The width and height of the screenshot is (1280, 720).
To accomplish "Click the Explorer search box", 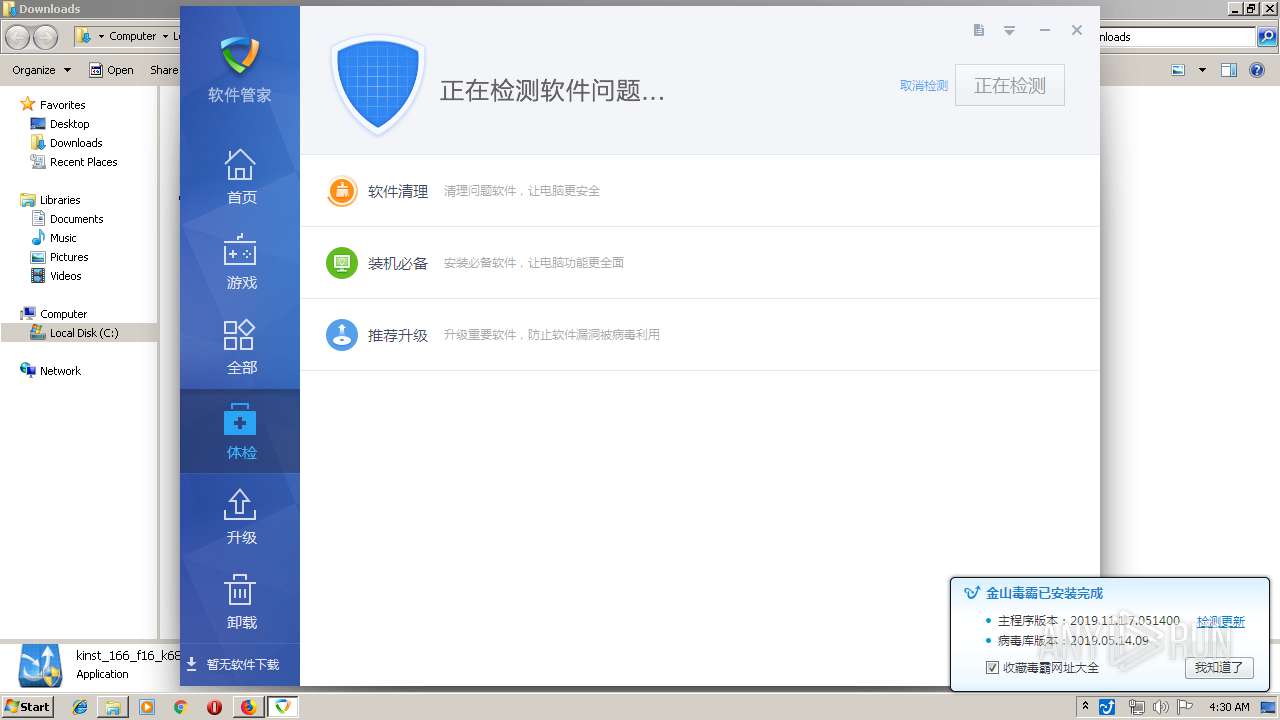I will pyautogui.click(x=1178, y=37).
